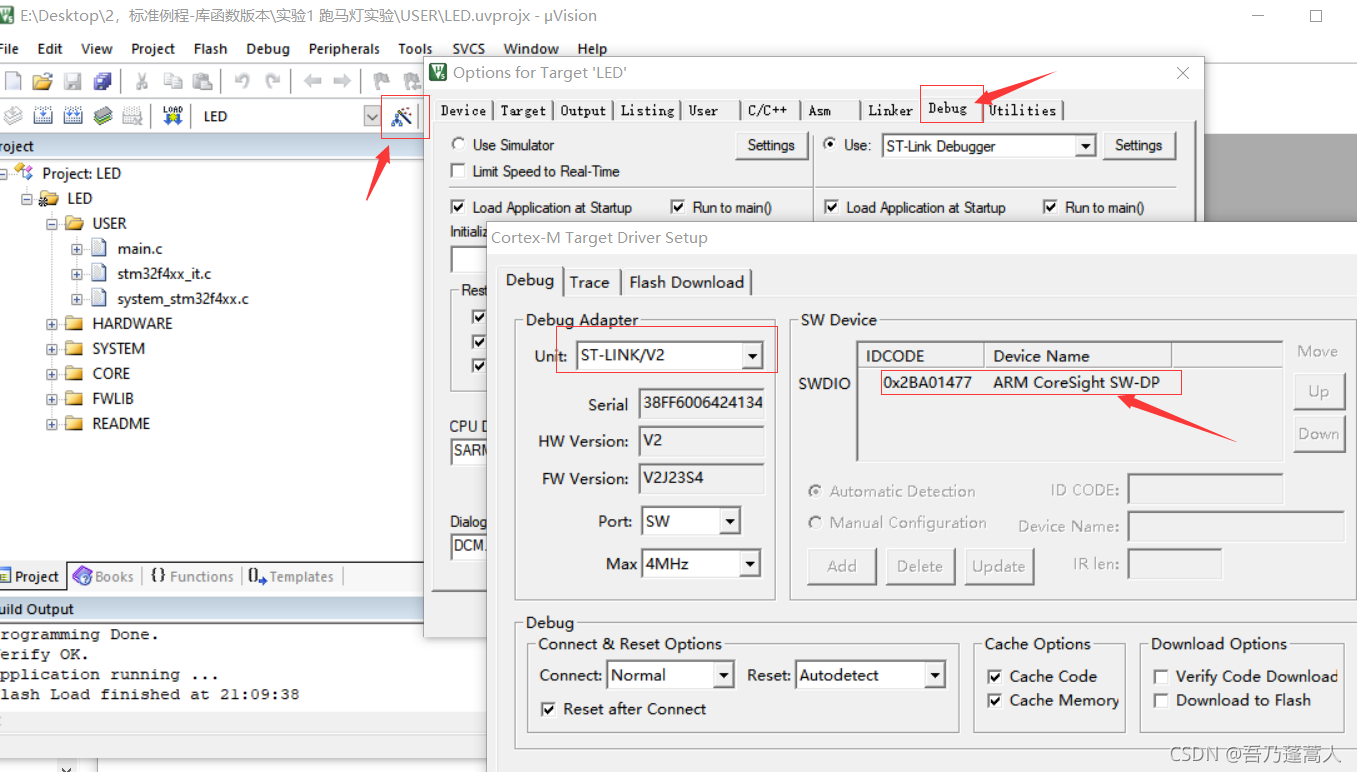Toggle Limit Speed to Real-Time checkbox
Screen dimensions: 1357x772
point(458,171)
